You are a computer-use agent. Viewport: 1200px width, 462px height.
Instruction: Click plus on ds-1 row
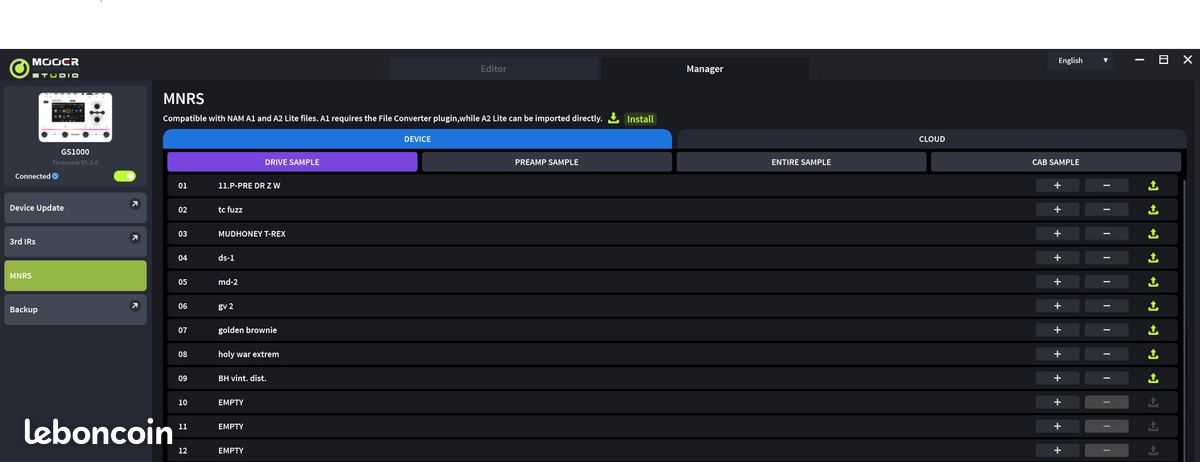(x=1057, y=257)
